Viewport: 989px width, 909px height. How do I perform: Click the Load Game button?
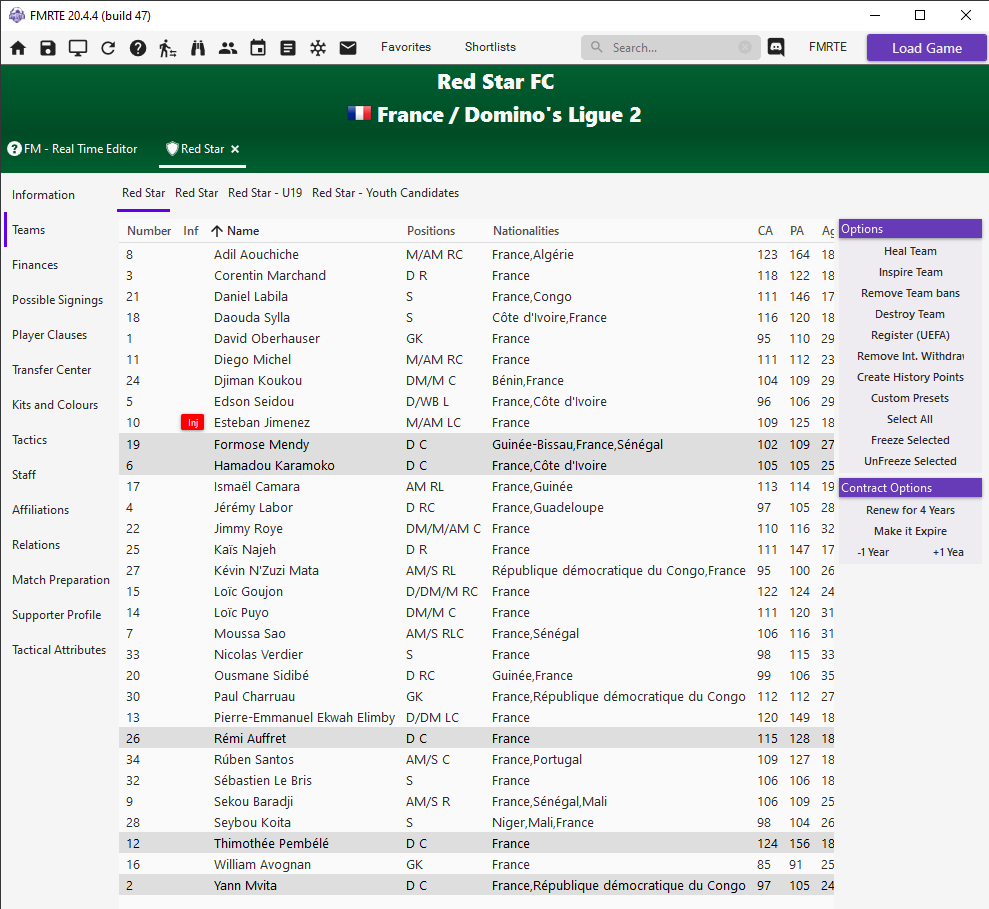click(927, 48)
